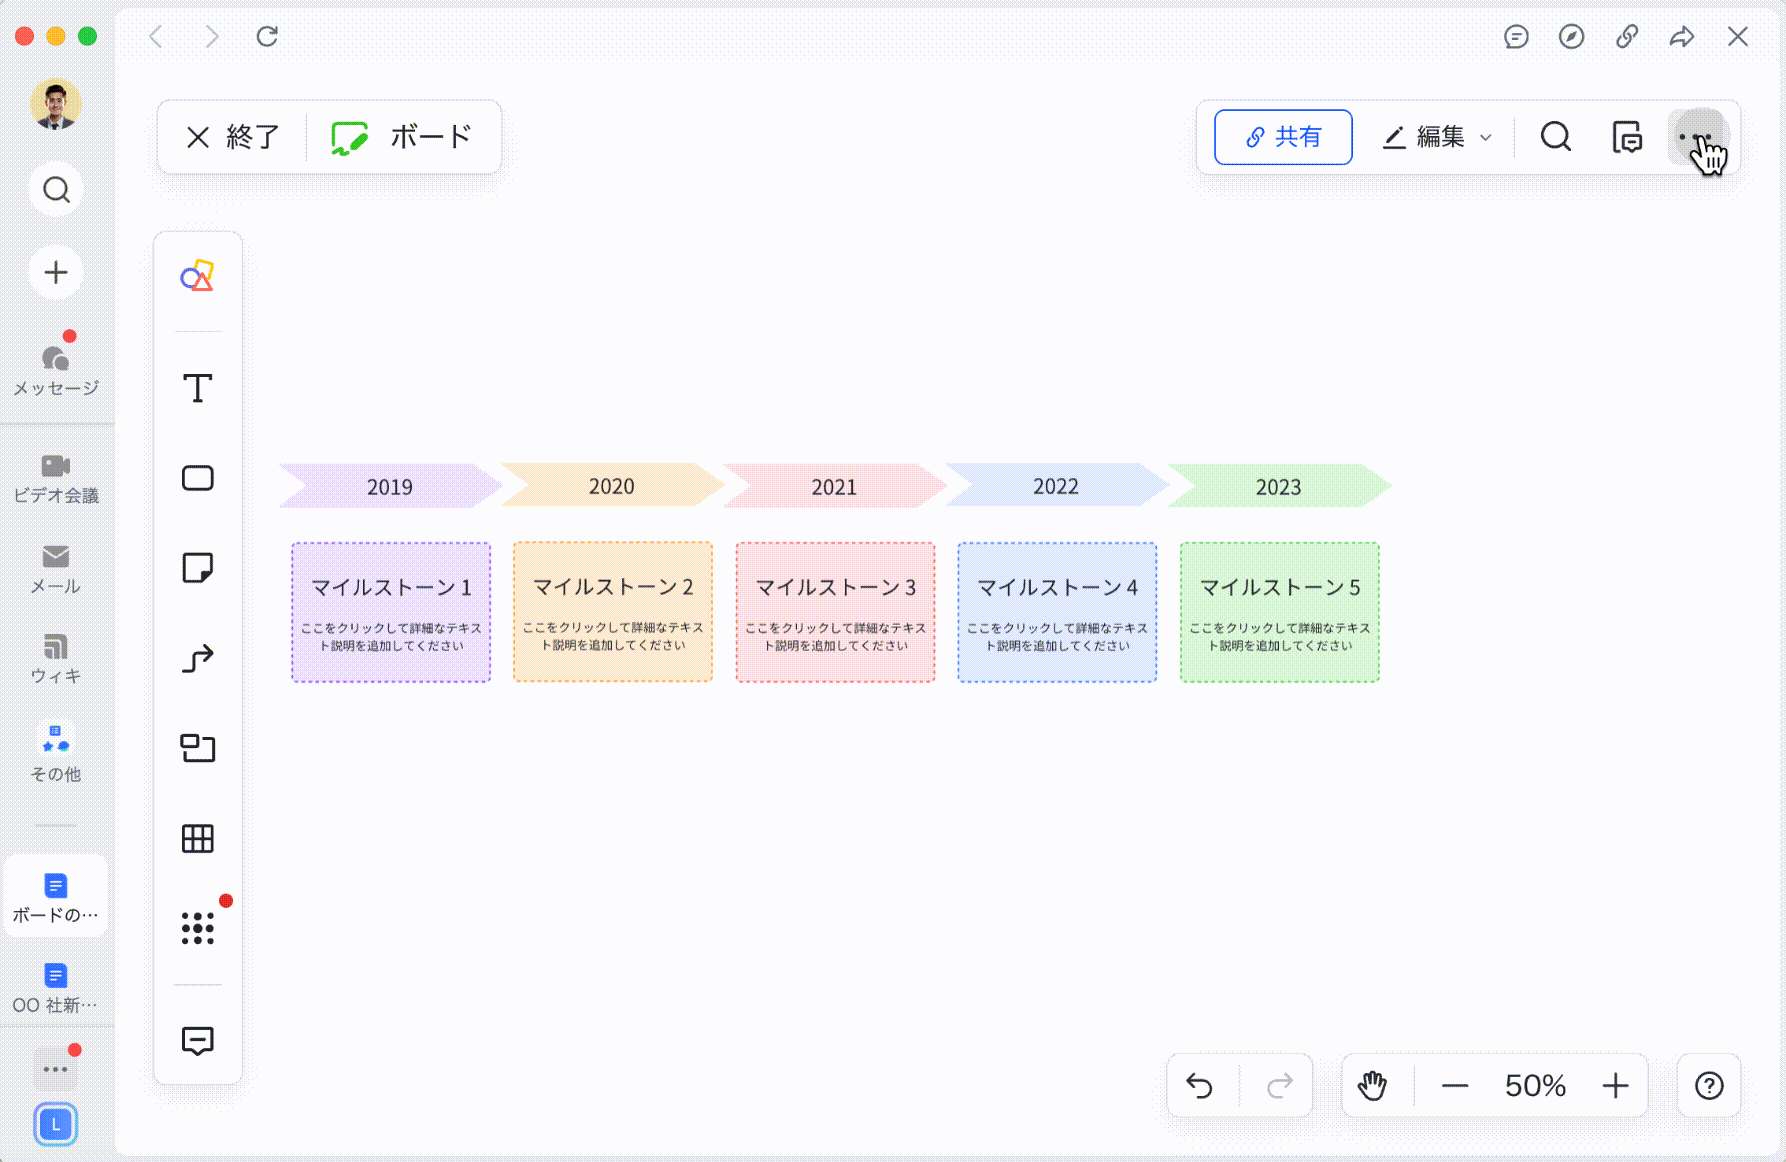Open メッセージ in the sidebar

[56, 369]
